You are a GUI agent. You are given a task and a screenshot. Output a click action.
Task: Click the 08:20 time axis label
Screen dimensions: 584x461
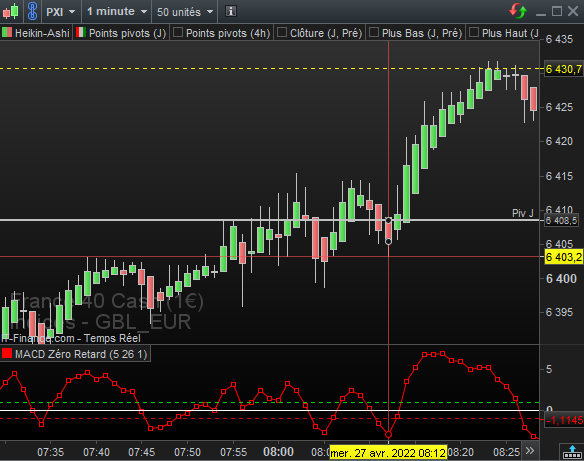point(460,452)
